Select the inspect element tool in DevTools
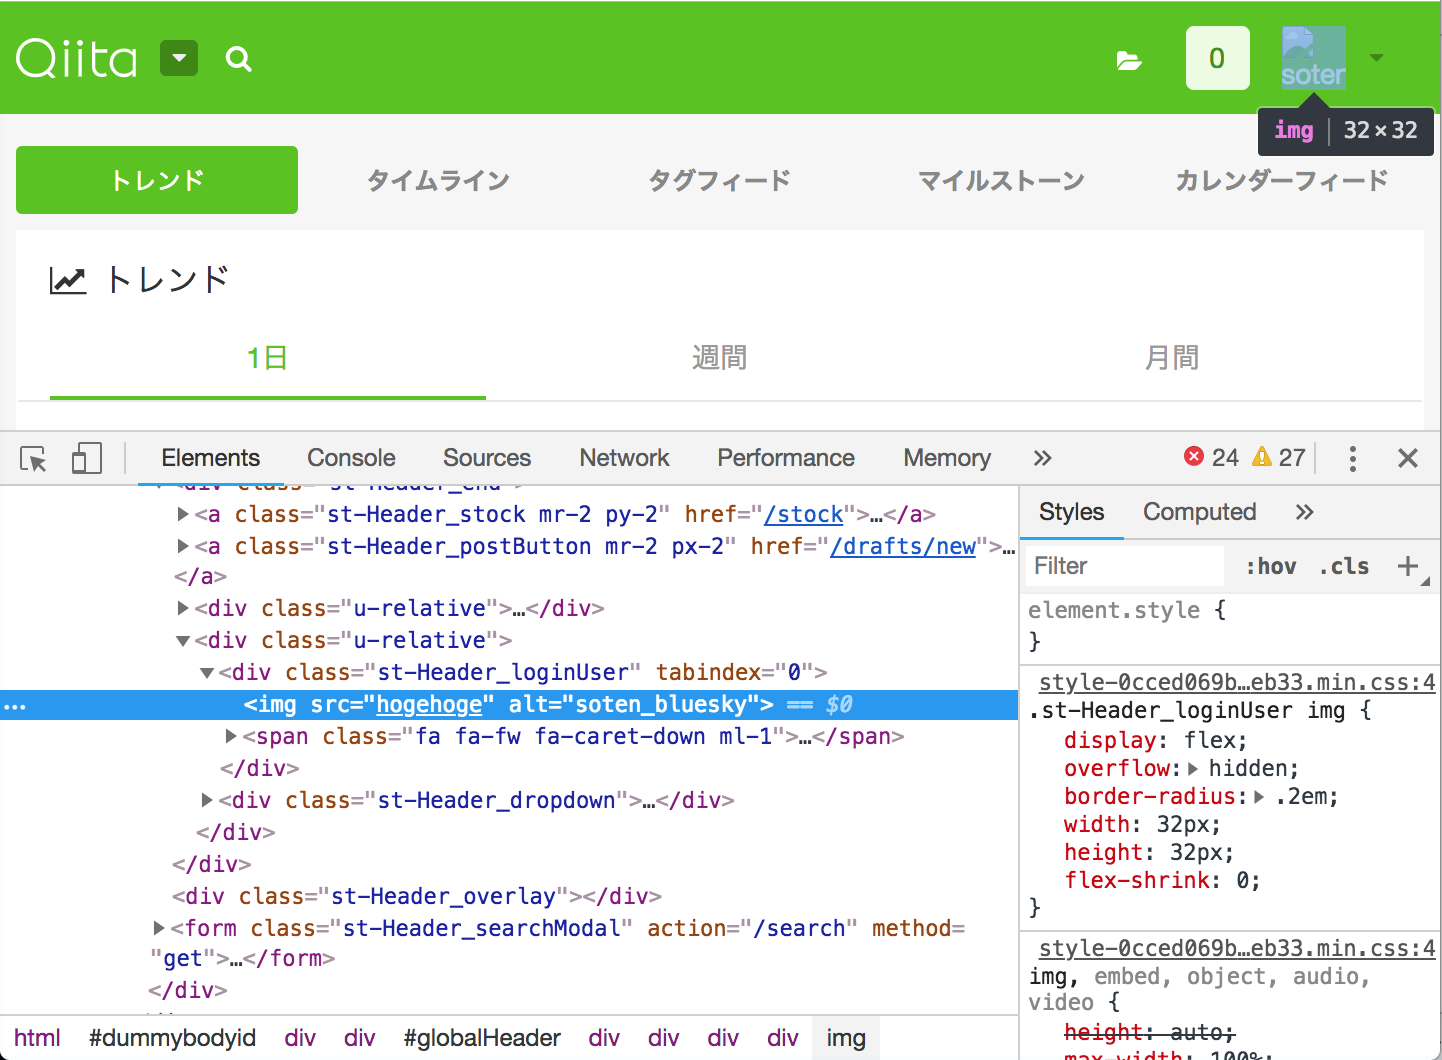1442x1060 pixels. click(x=32, y=457)
